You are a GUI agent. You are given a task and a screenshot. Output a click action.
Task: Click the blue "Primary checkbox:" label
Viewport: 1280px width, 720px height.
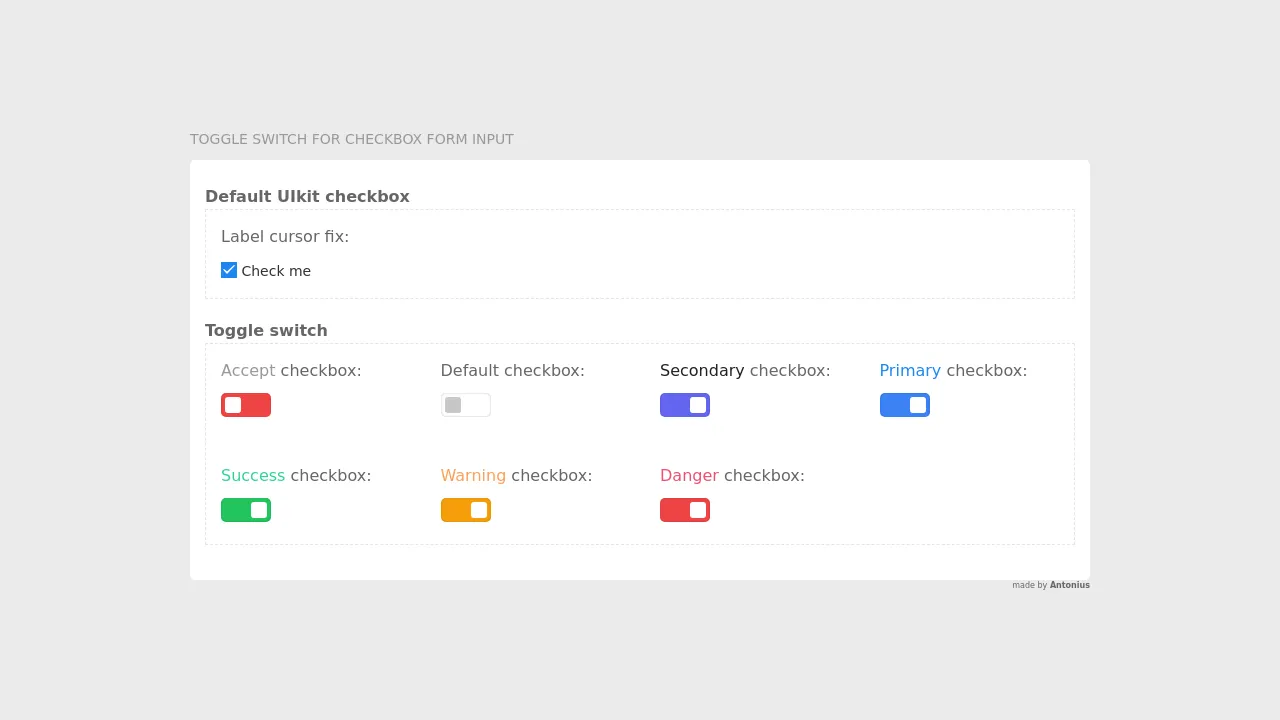(953, 370)
